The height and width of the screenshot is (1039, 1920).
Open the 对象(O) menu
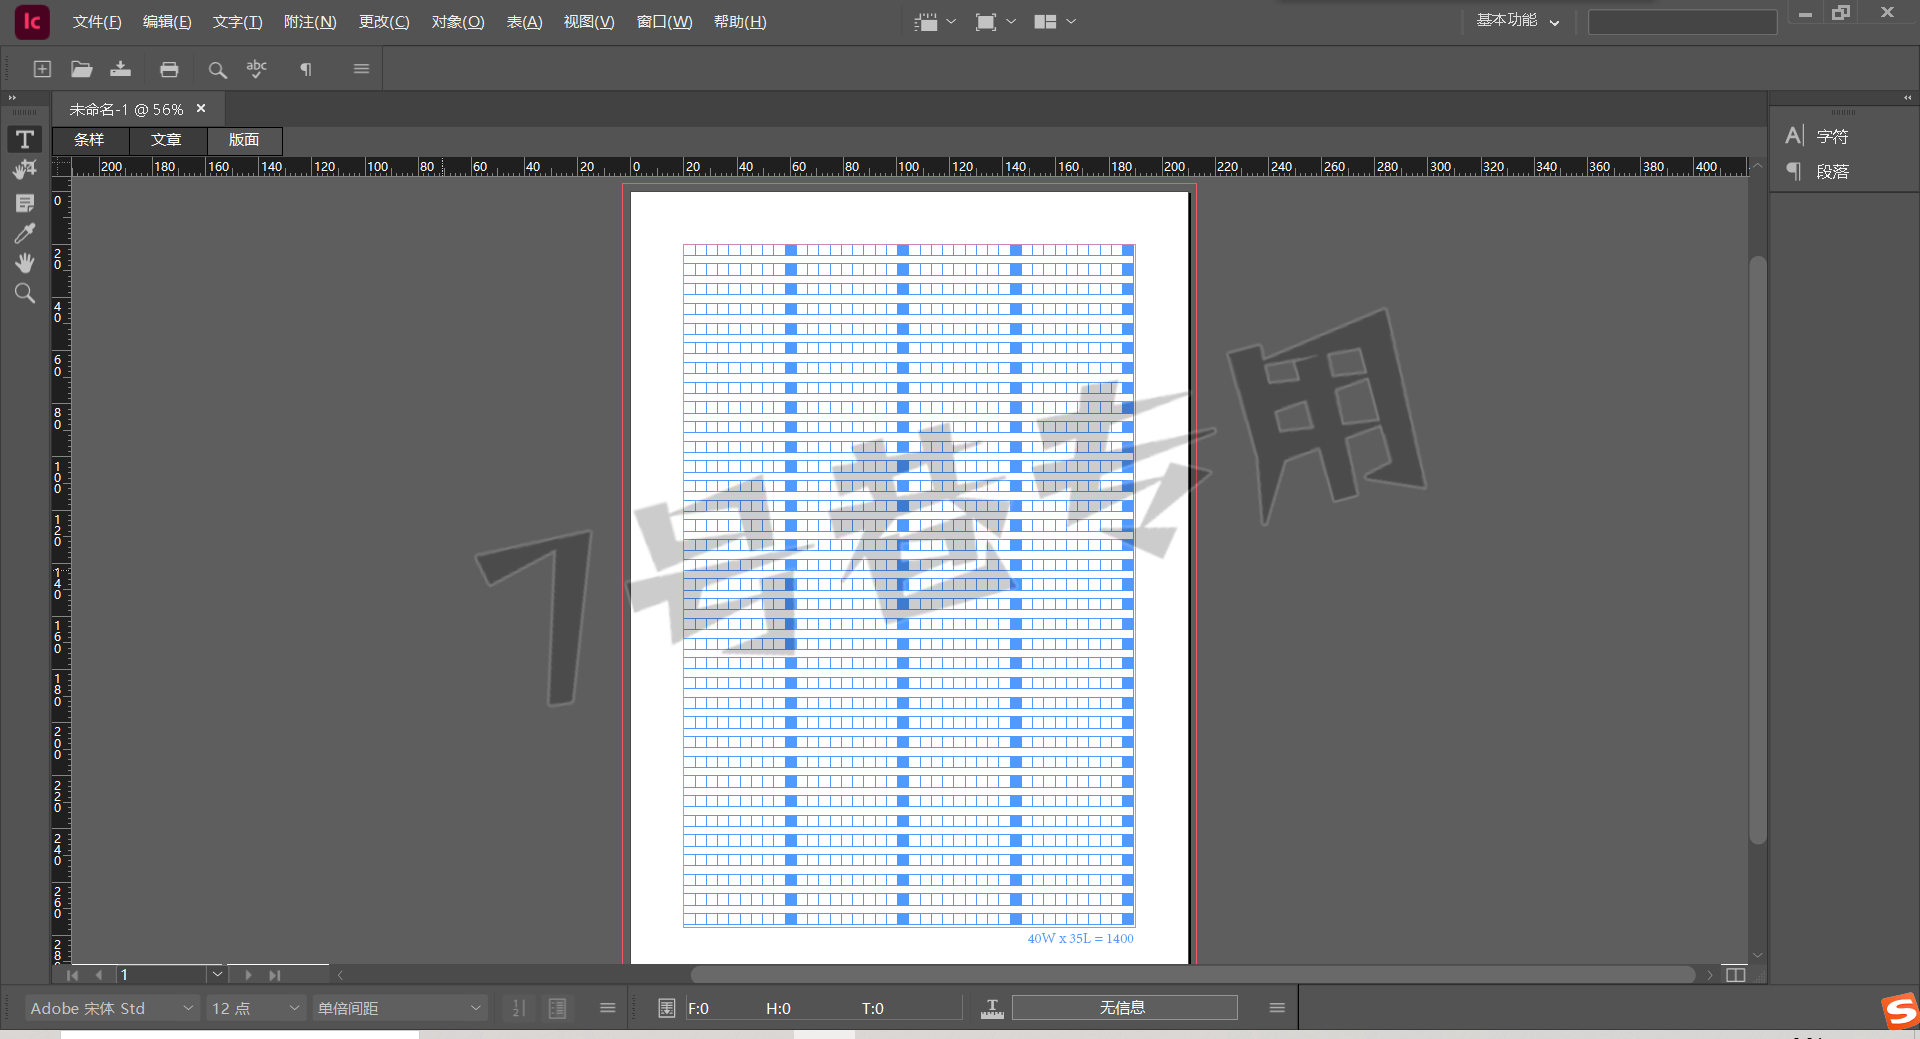click(458, 22)
